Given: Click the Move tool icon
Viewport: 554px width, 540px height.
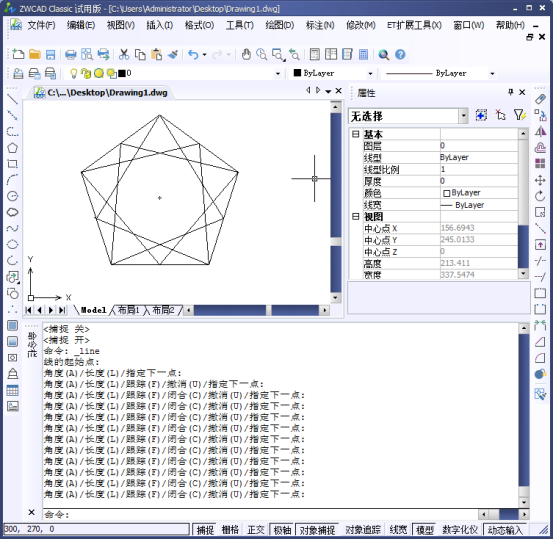Looking at the screenshot, I should click(x=540, y=180).
